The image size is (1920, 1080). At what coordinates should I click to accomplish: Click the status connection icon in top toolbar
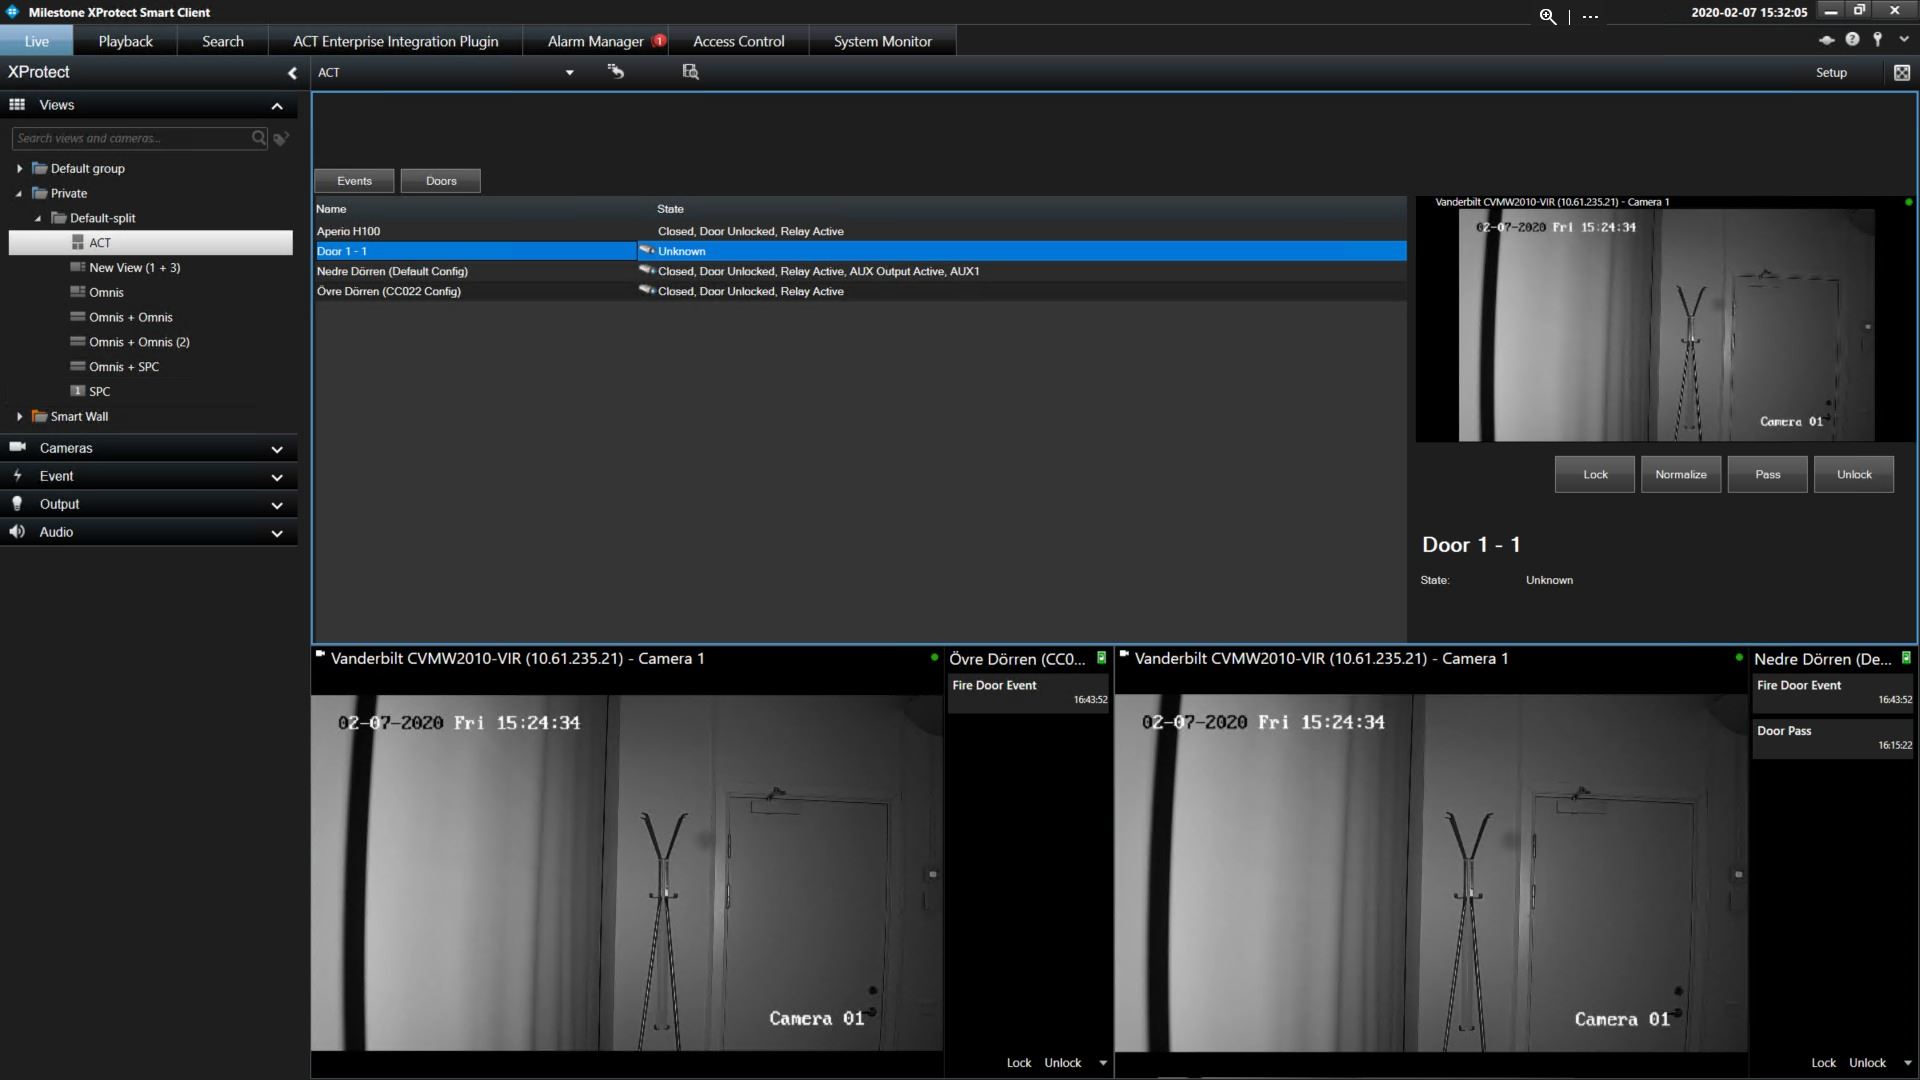pos(1826,40)
